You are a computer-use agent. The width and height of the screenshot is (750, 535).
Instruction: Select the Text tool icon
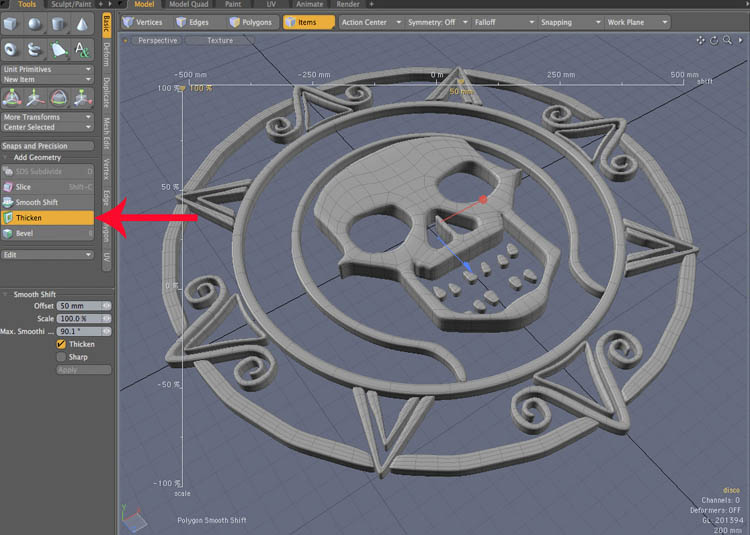tap(82, 49)
